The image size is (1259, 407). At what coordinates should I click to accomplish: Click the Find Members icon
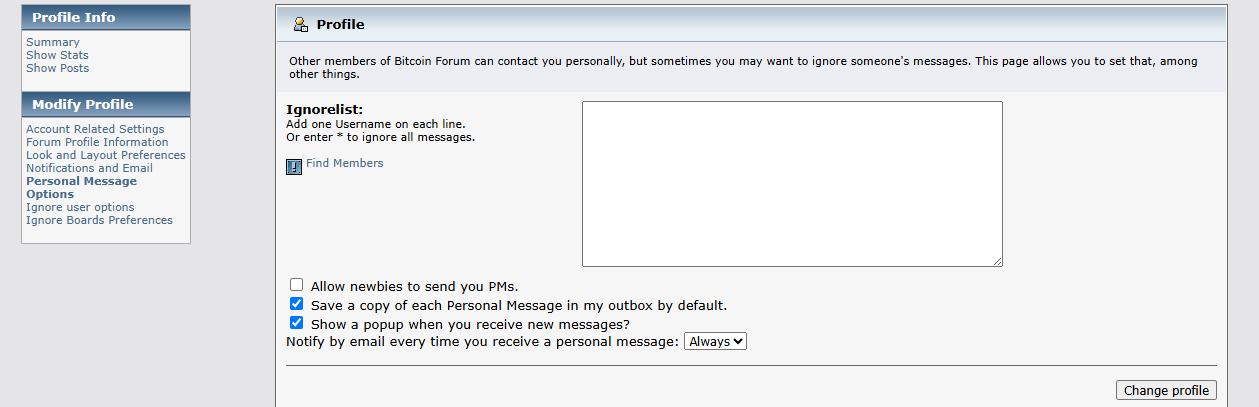[294, 167]
